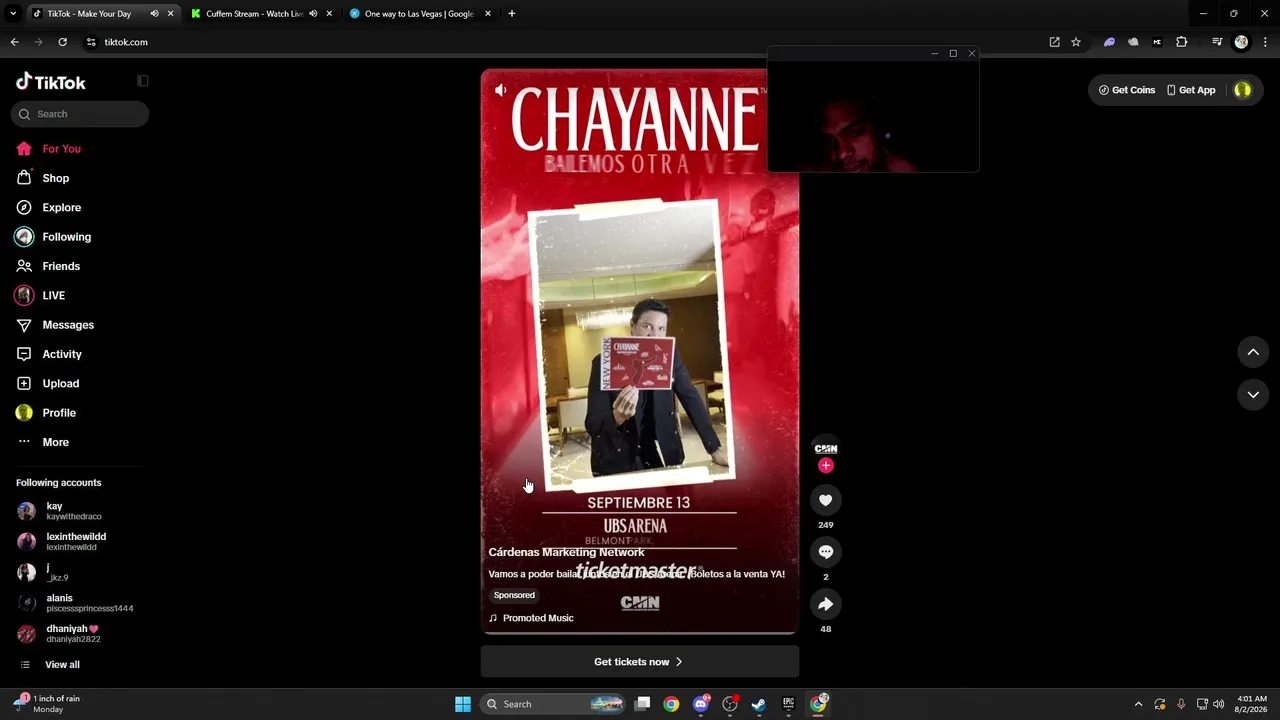1280x720 pixels.
Task: Reload the TikTok page
Action: 62,42
